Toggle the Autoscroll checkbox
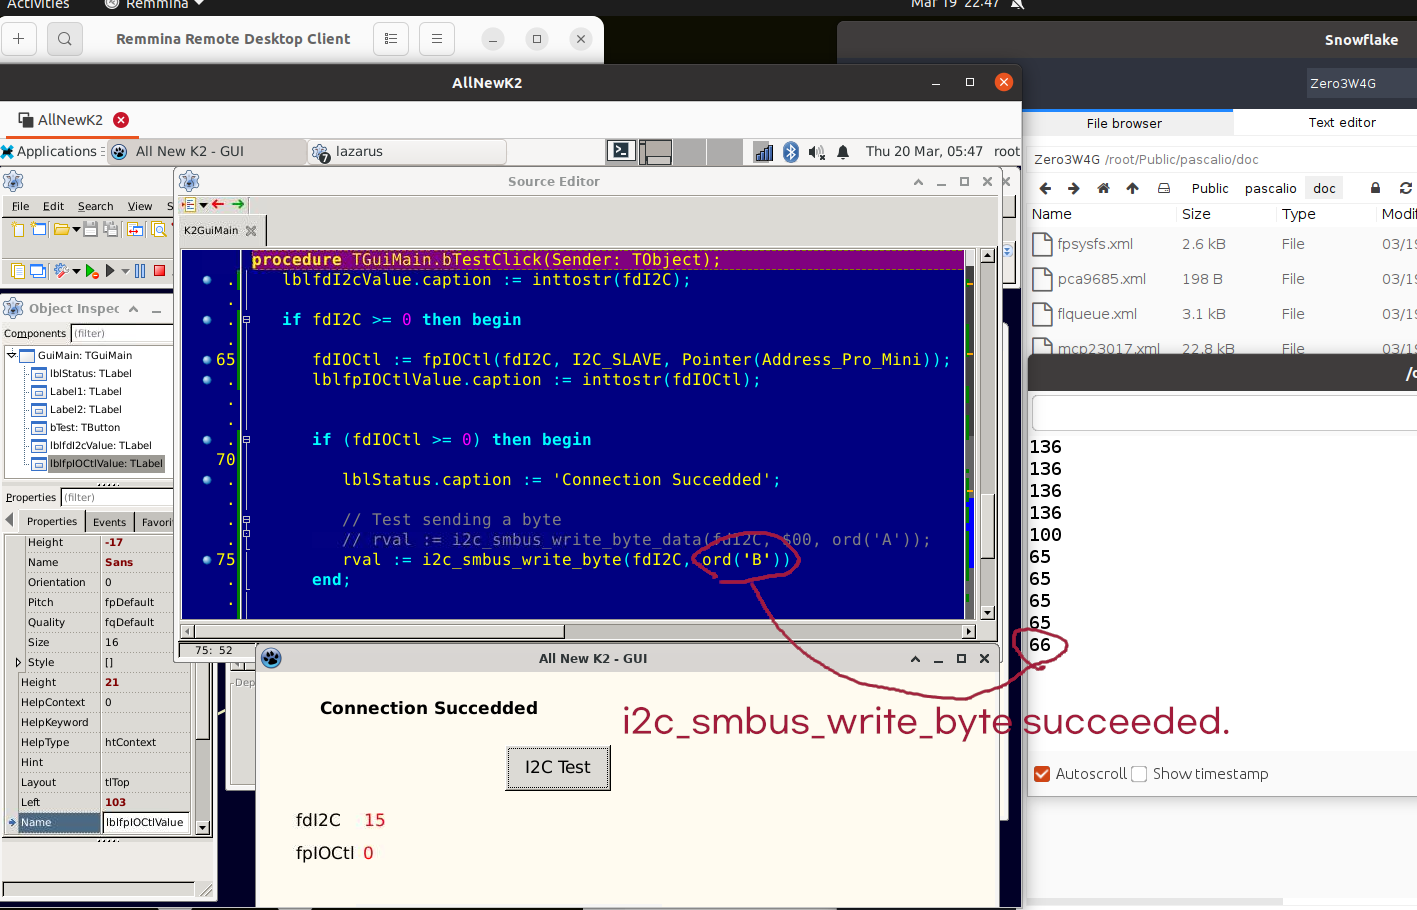This screenshot has height=910, width=1417. coord(1042,774)
